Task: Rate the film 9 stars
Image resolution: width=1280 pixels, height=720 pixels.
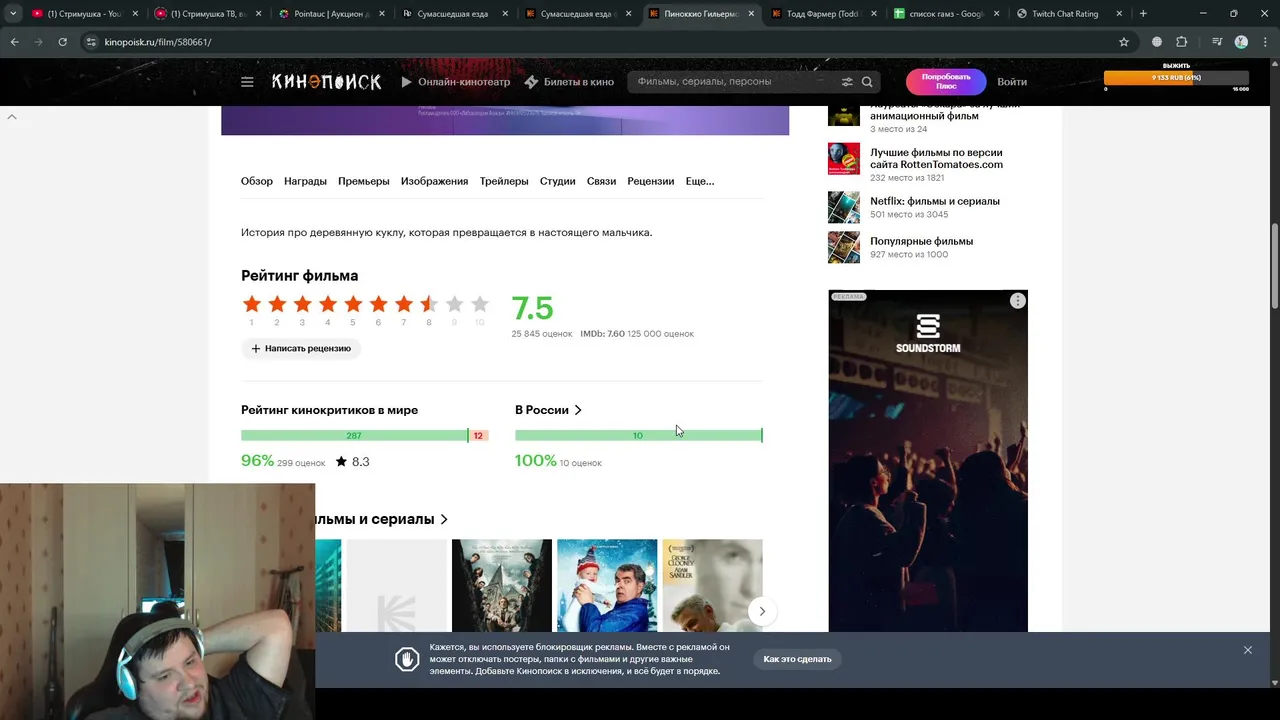Action: 454,304
